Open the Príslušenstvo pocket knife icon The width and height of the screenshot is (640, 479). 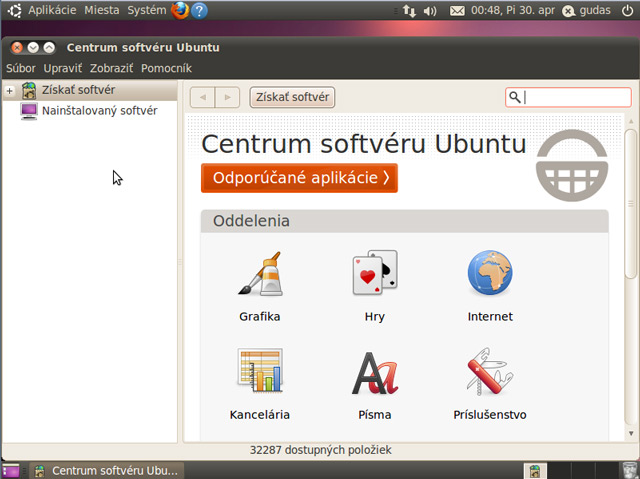tap(489, 371)
